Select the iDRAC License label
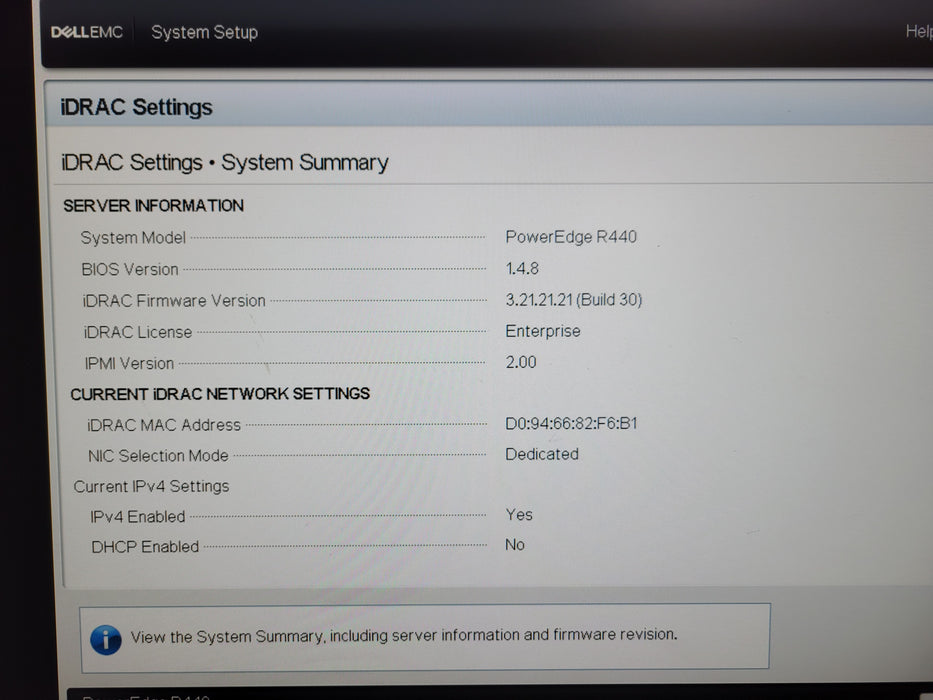The height and width of the screenshot is (700, 933). [137, 332]
